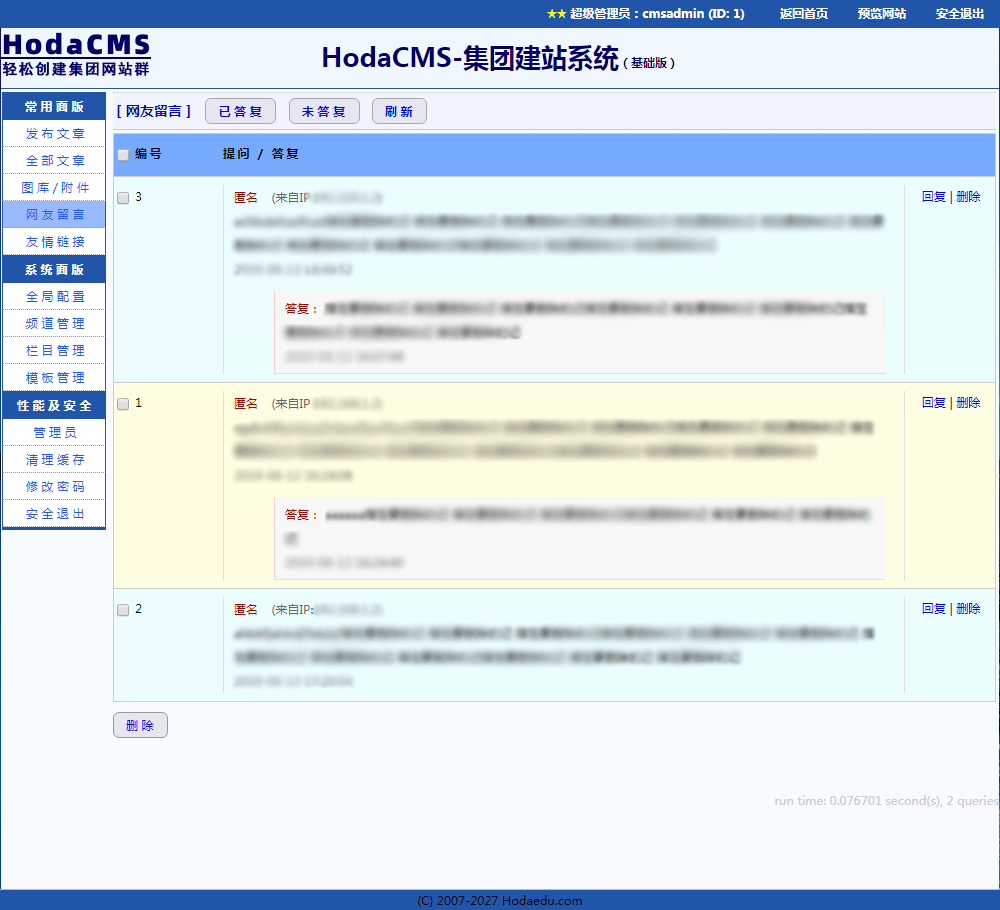The height and width of the screenshot is (910, 1000).
Task: Click 回复 for message 1
Action: coord(934,402)
